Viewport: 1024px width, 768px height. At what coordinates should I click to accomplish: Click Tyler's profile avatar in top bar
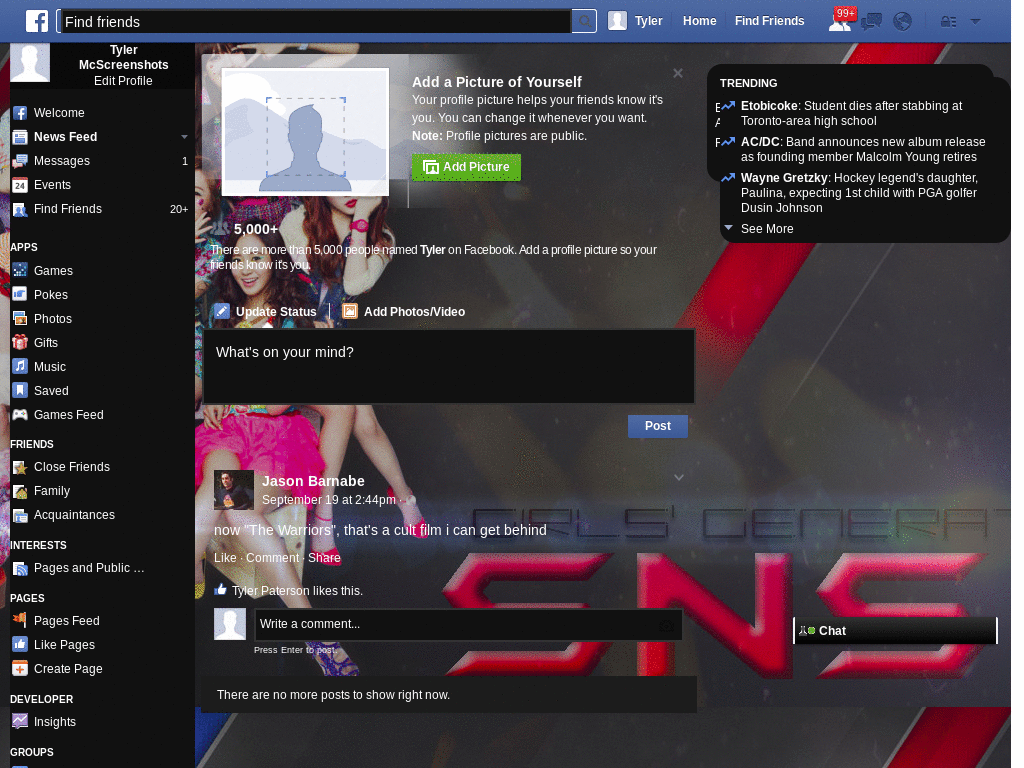pyautogui.click(x=617, y=21)
